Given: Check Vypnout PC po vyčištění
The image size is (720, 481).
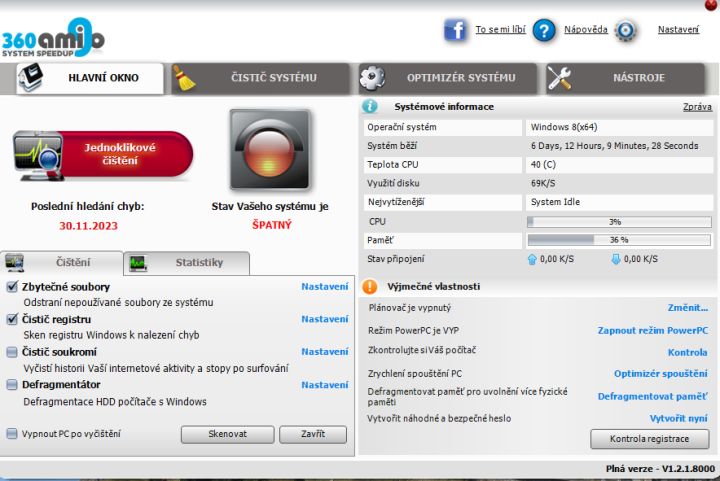Looking at the screenshot, I should (12, 434).
